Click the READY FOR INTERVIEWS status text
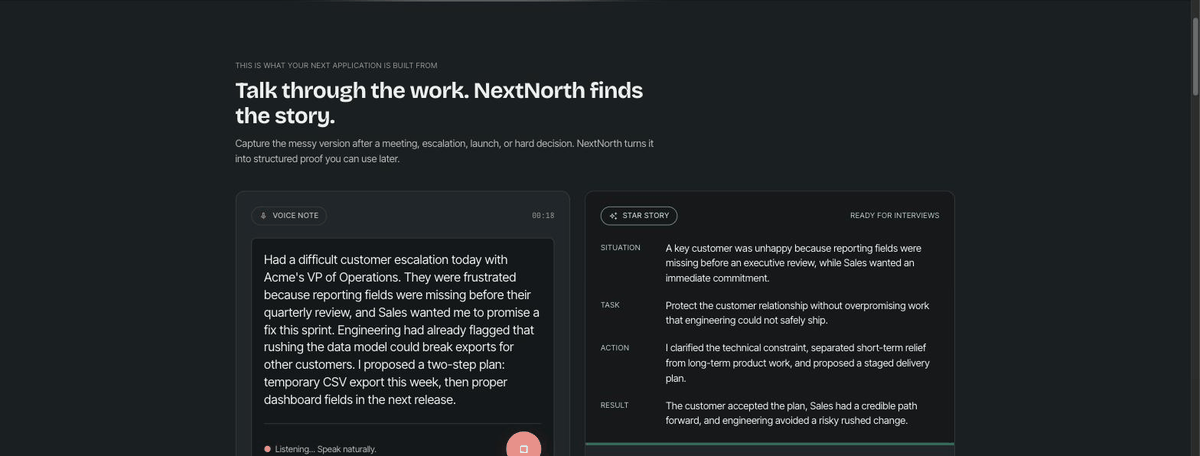The width and height of the screenshot is (1200, 456). click(895, 215)
